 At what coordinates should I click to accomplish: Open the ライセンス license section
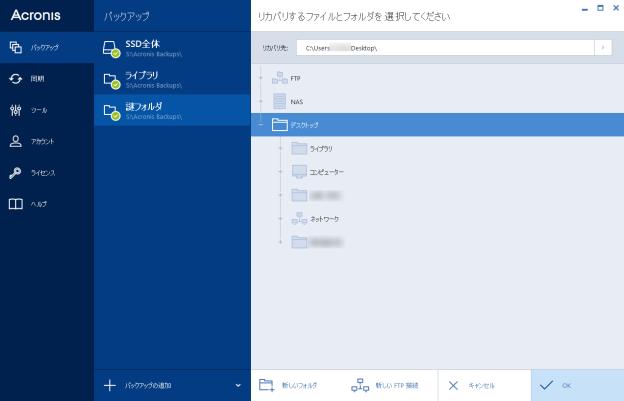(x=47, y=173)
